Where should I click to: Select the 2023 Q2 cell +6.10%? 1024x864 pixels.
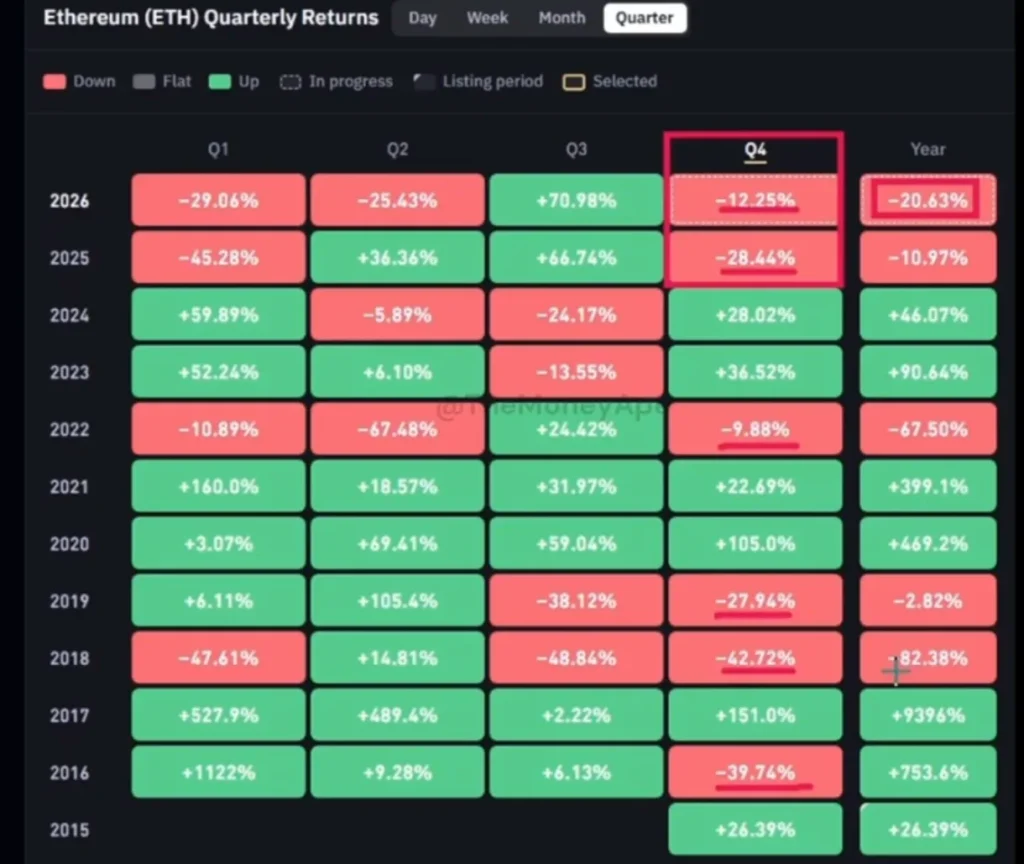pyautogui.click(x=397, y=372)
